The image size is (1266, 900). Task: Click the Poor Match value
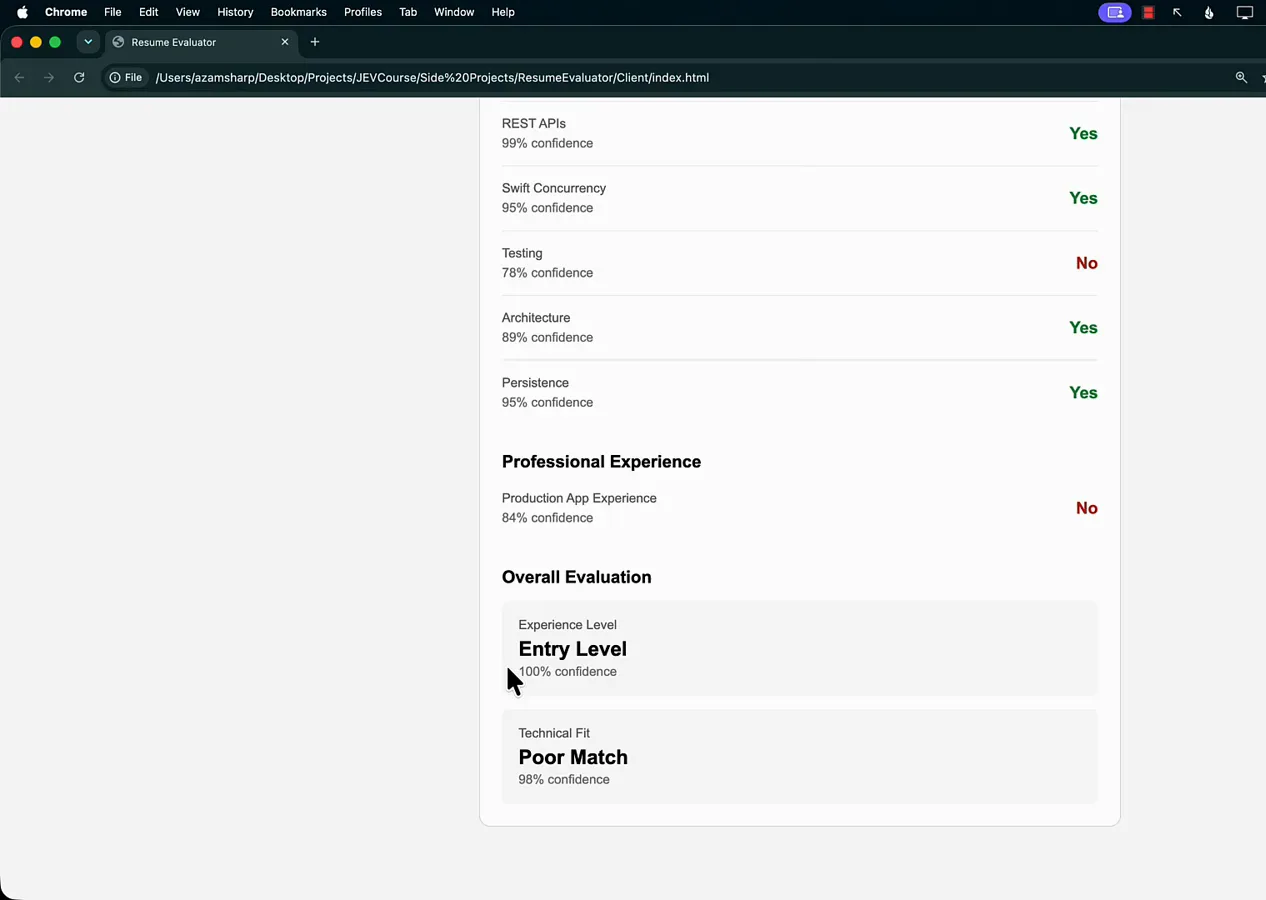(573, 757)
